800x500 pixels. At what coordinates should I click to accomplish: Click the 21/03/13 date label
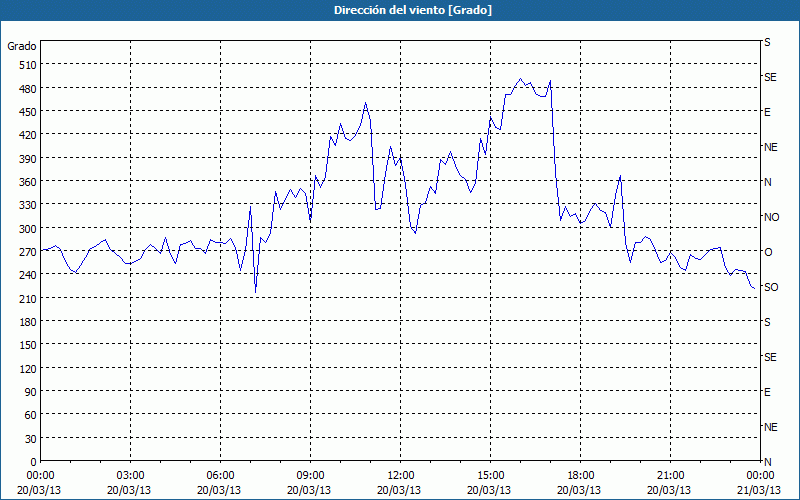[760, 490]
